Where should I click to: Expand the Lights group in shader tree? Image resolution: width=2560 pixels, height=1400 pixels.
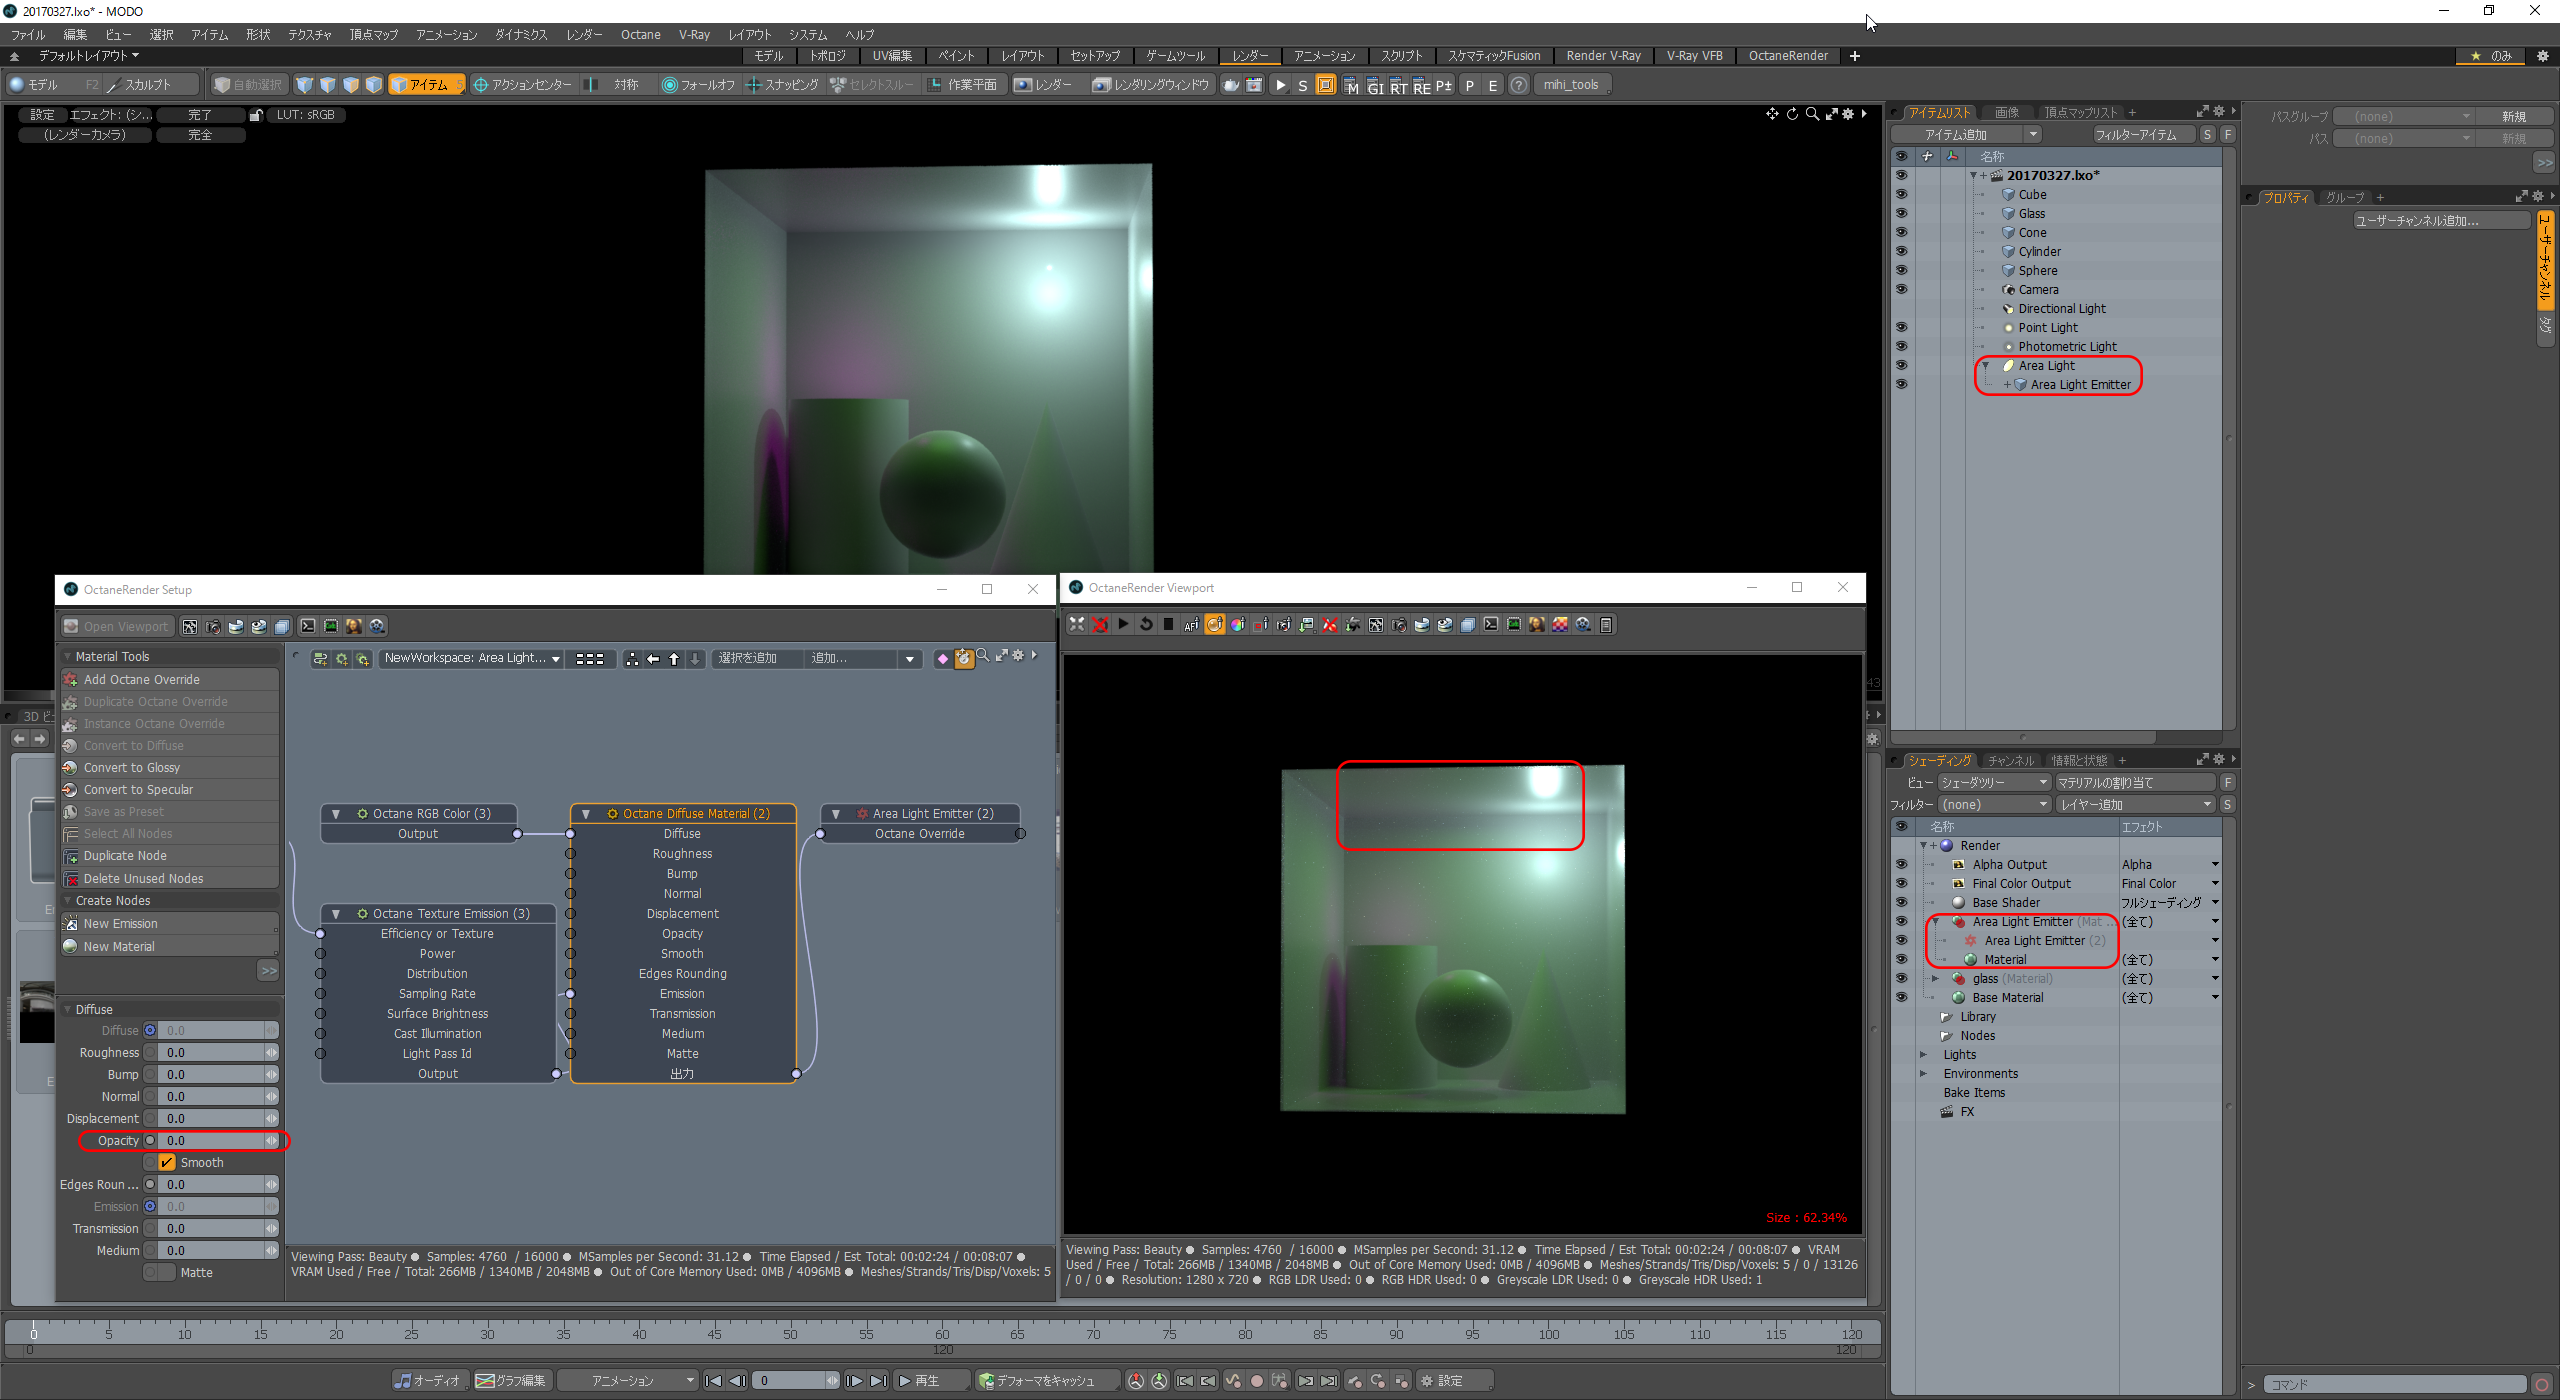pyautogui.click(x=1923, y=1054)
